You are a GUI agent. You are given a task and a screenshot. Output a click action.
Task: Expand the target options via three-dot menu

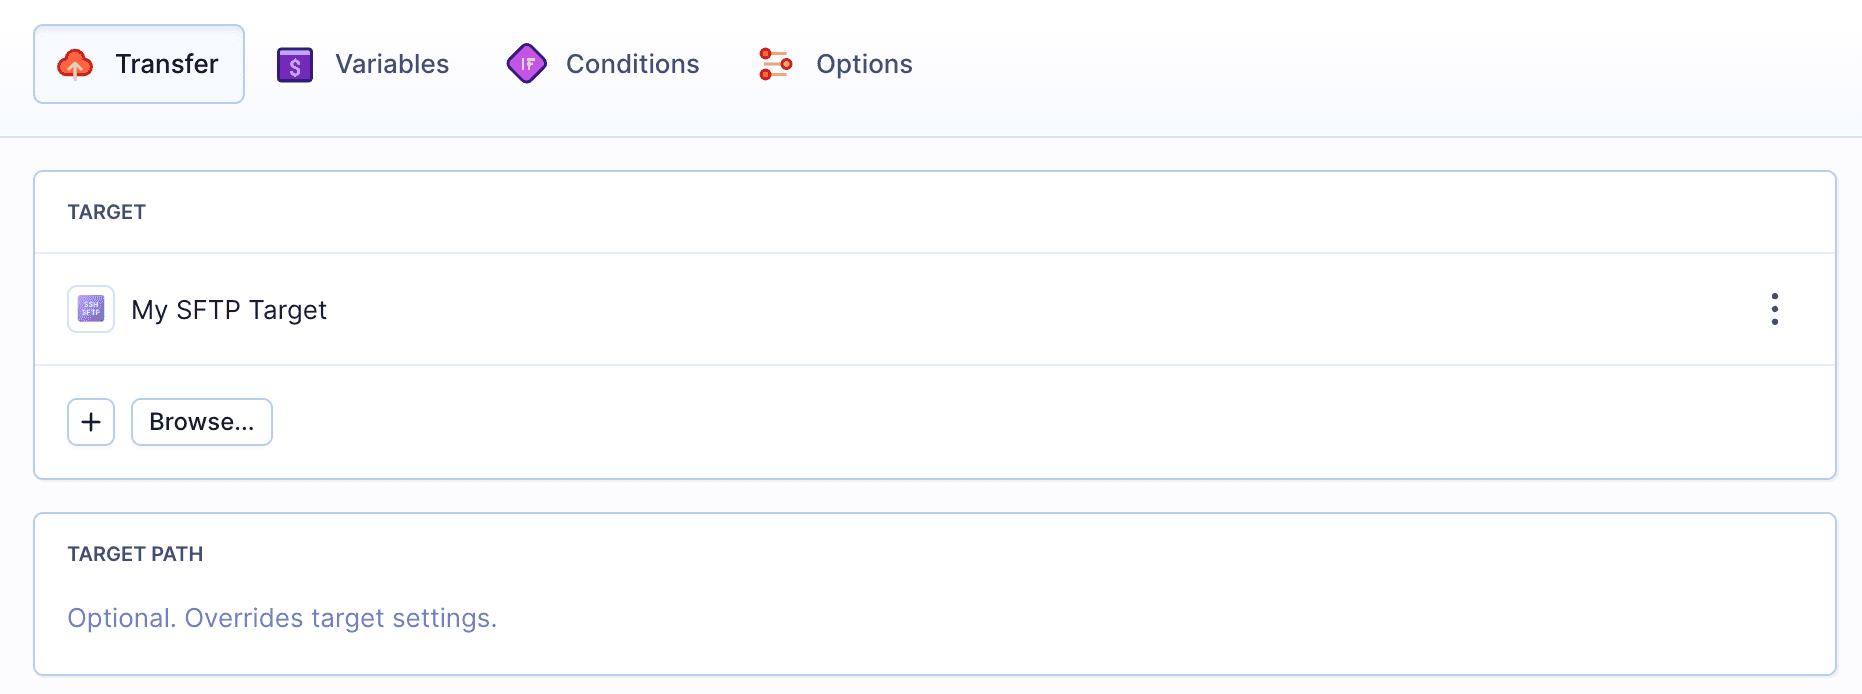[1775, 309]
